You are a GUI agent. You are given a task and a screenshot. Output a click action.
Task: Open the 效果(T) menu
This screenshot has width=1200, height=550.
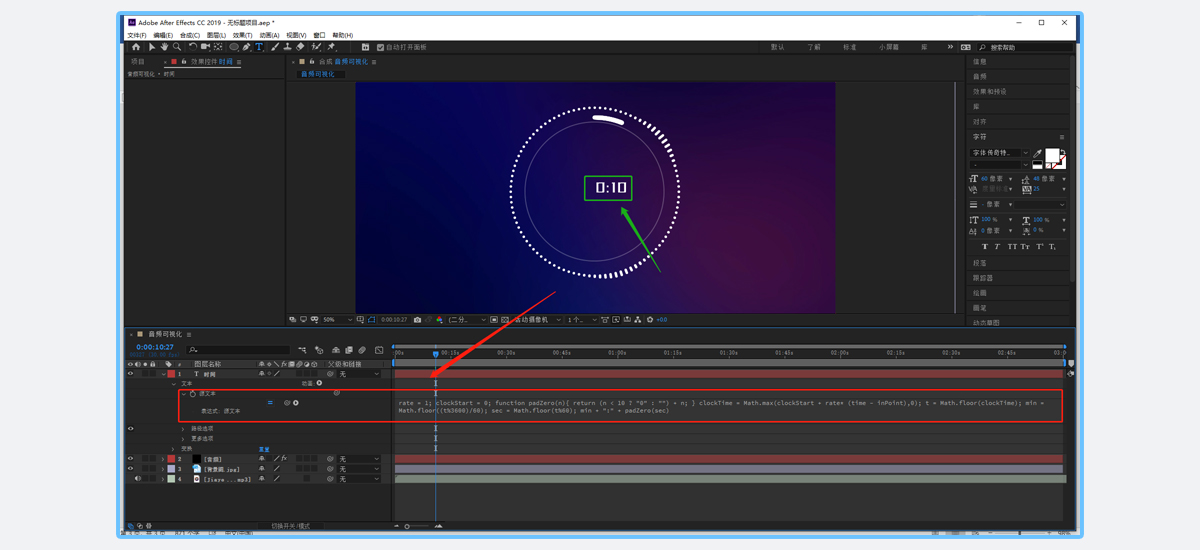pos(243,35)
